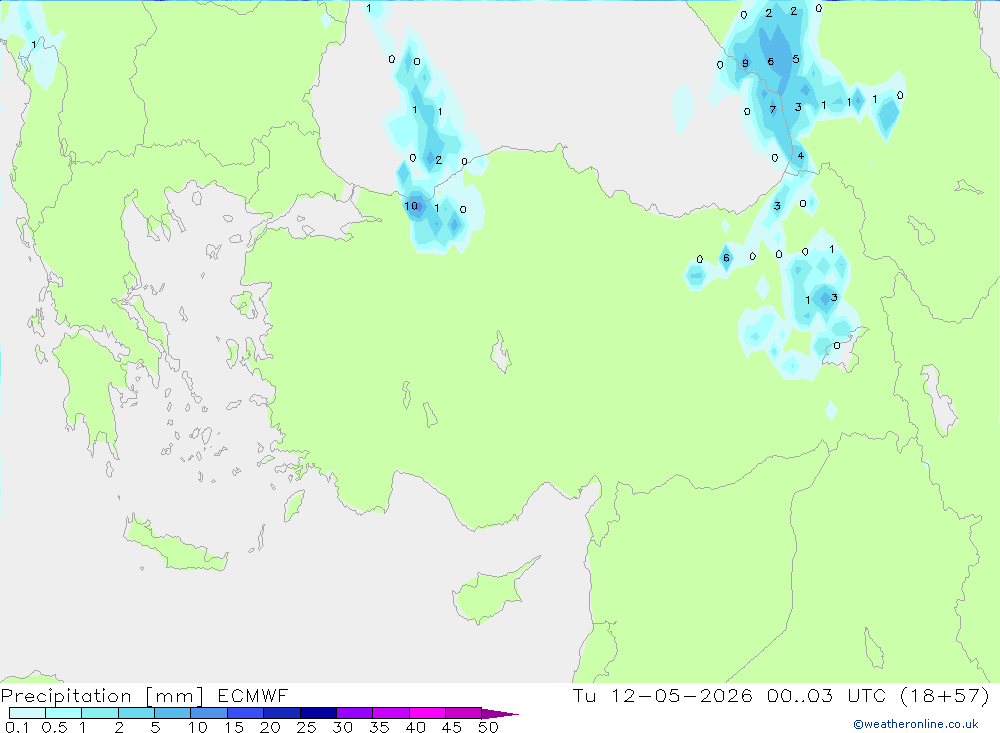The image size is (1000, 733).
Task: Click legend label "0.1"
Action: 17,727
